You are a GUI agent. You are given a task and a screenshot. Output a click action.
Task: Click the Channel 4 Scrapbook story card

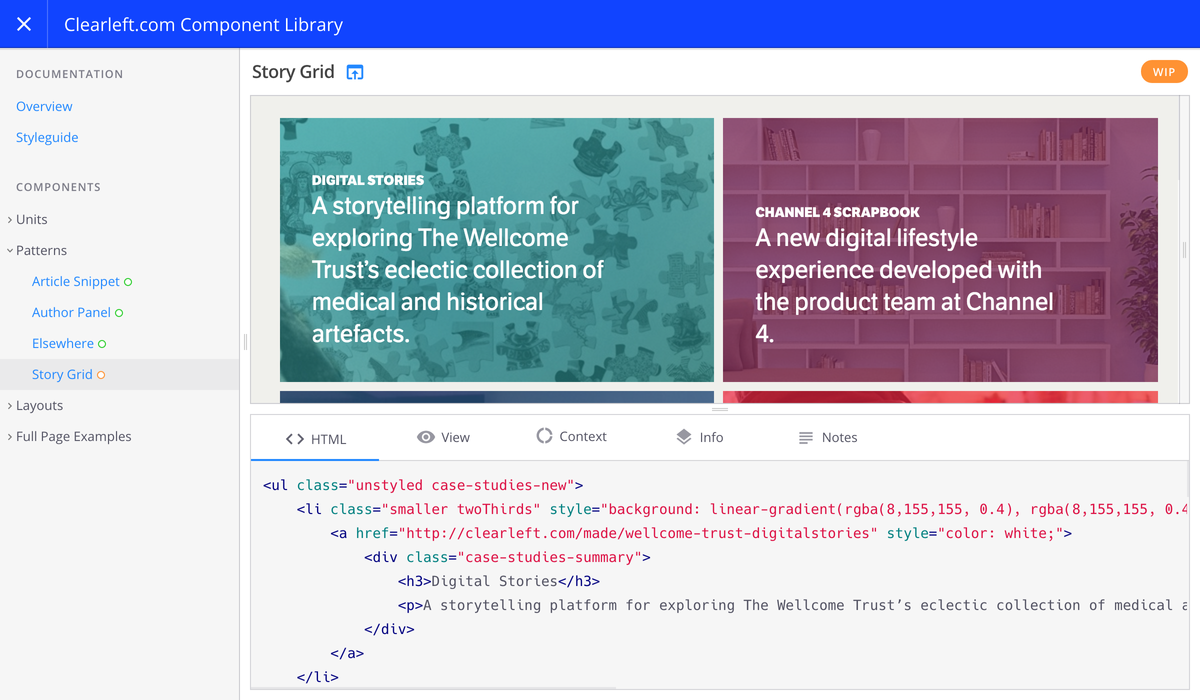pos(939,250)
